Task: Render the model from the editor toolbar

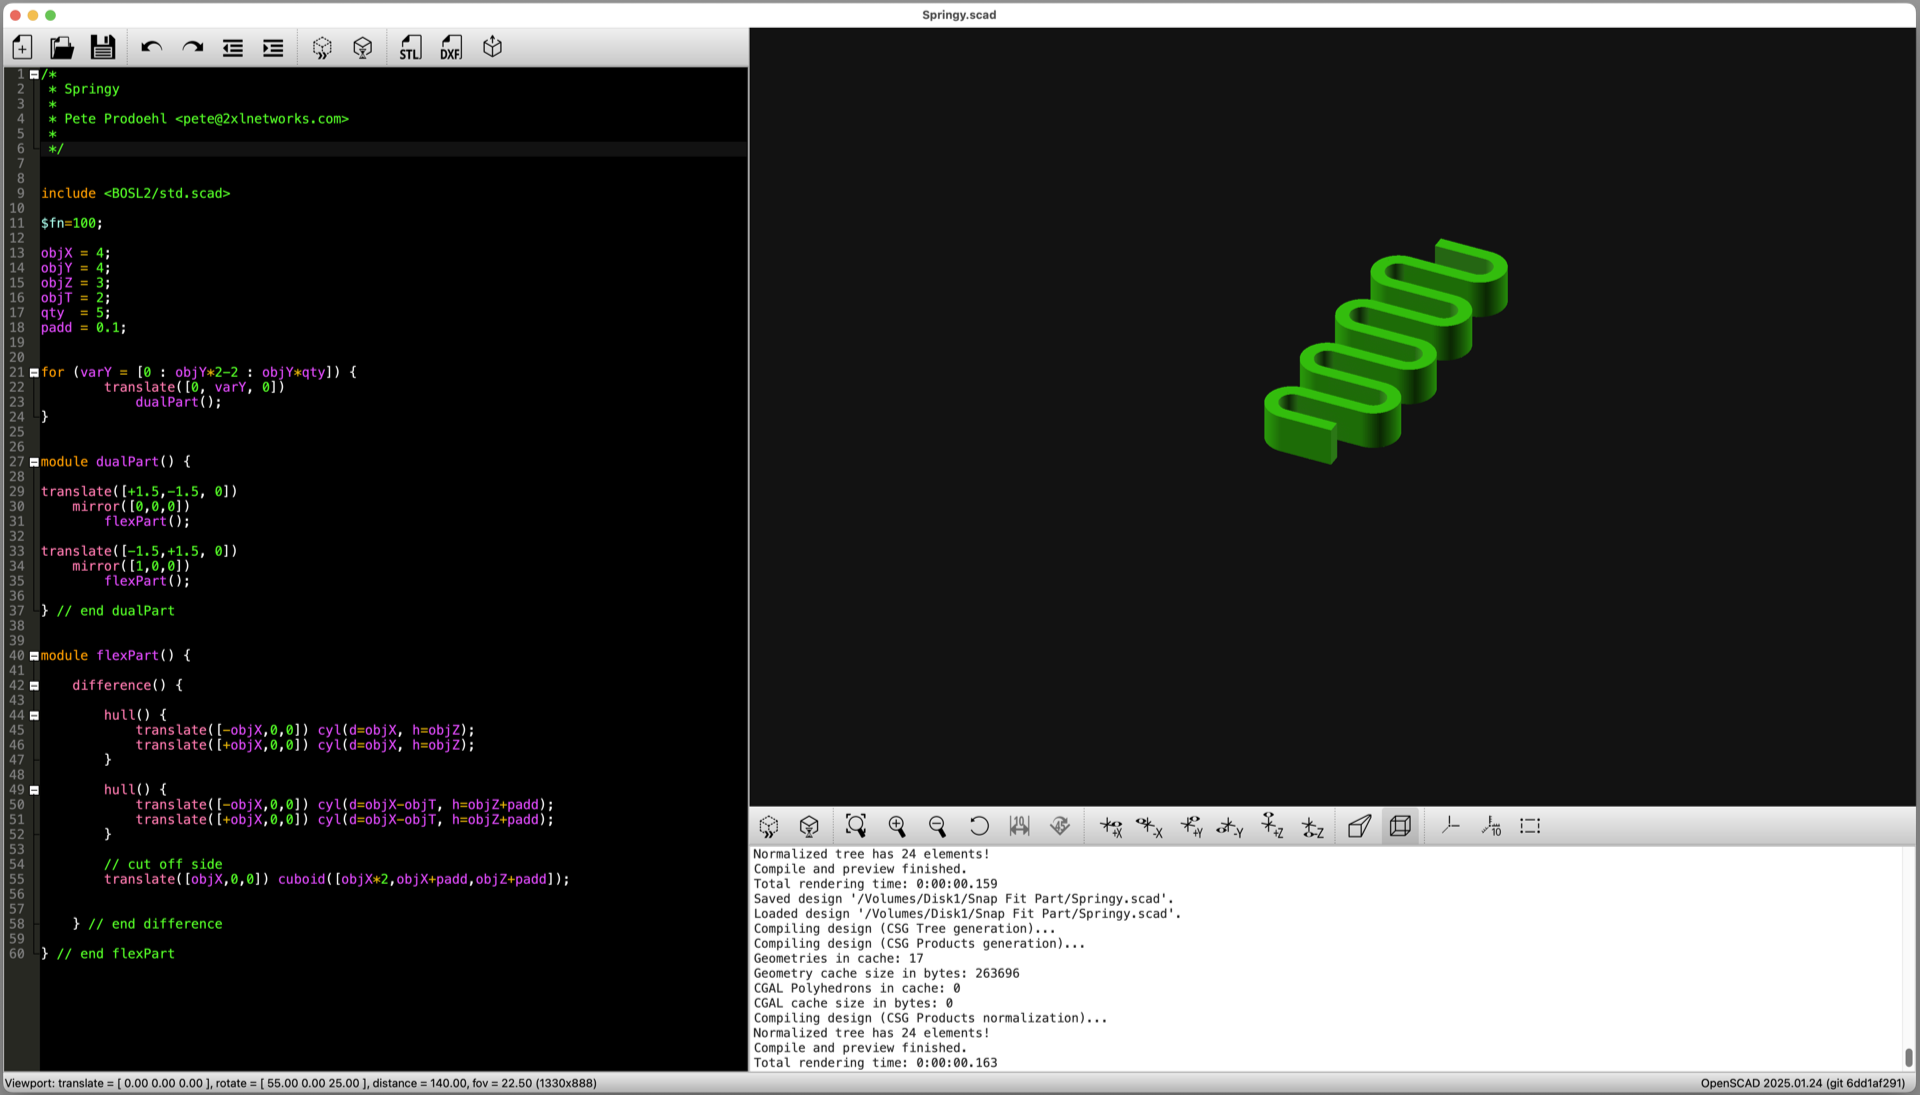Action: click(x=363, y=47)
